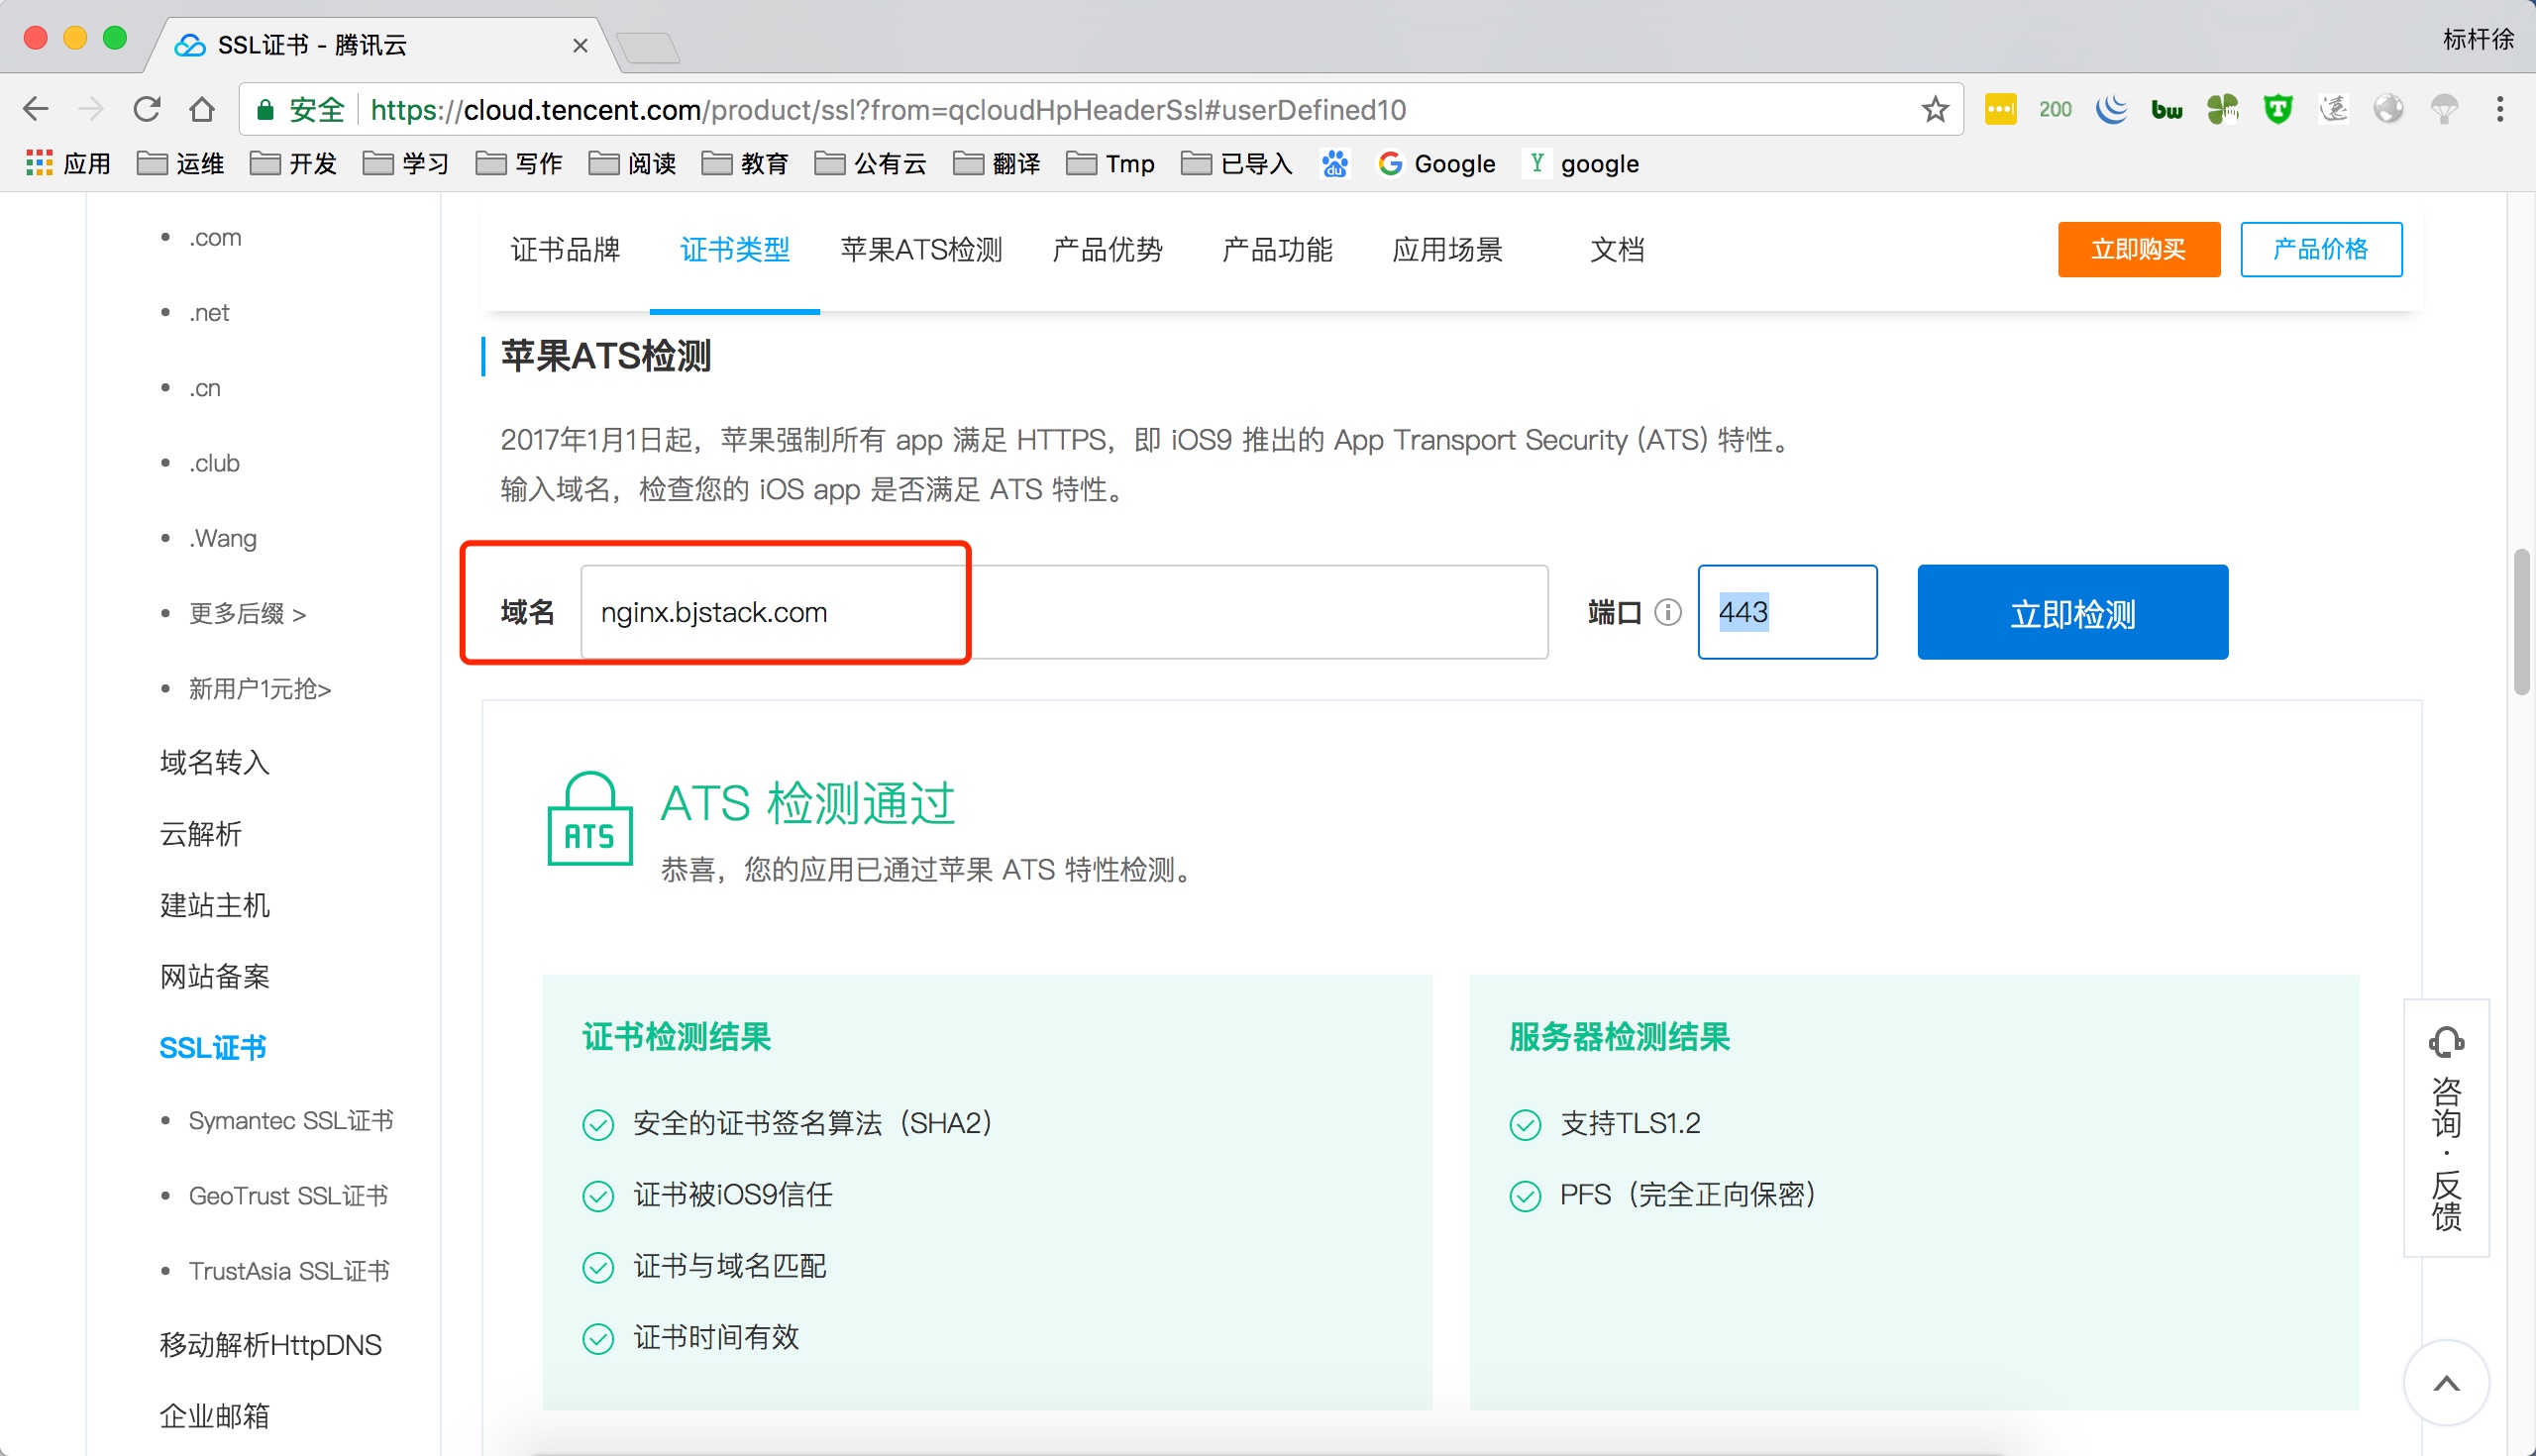Click the 200 status extension icon

pos(2055,109)
